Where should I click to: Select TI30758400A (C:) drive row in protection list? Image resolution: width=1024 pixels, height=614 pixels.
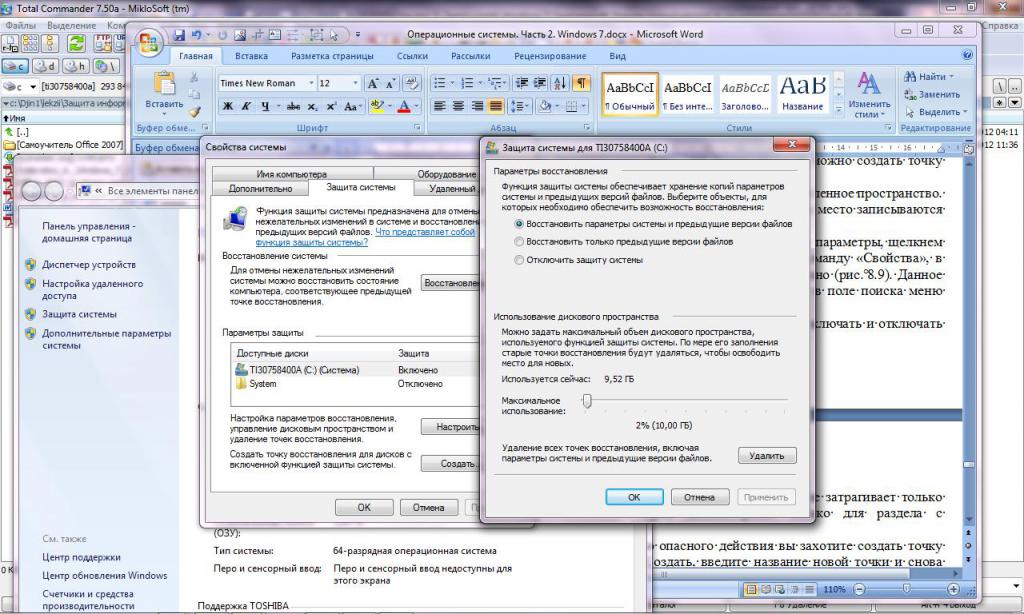356,370
